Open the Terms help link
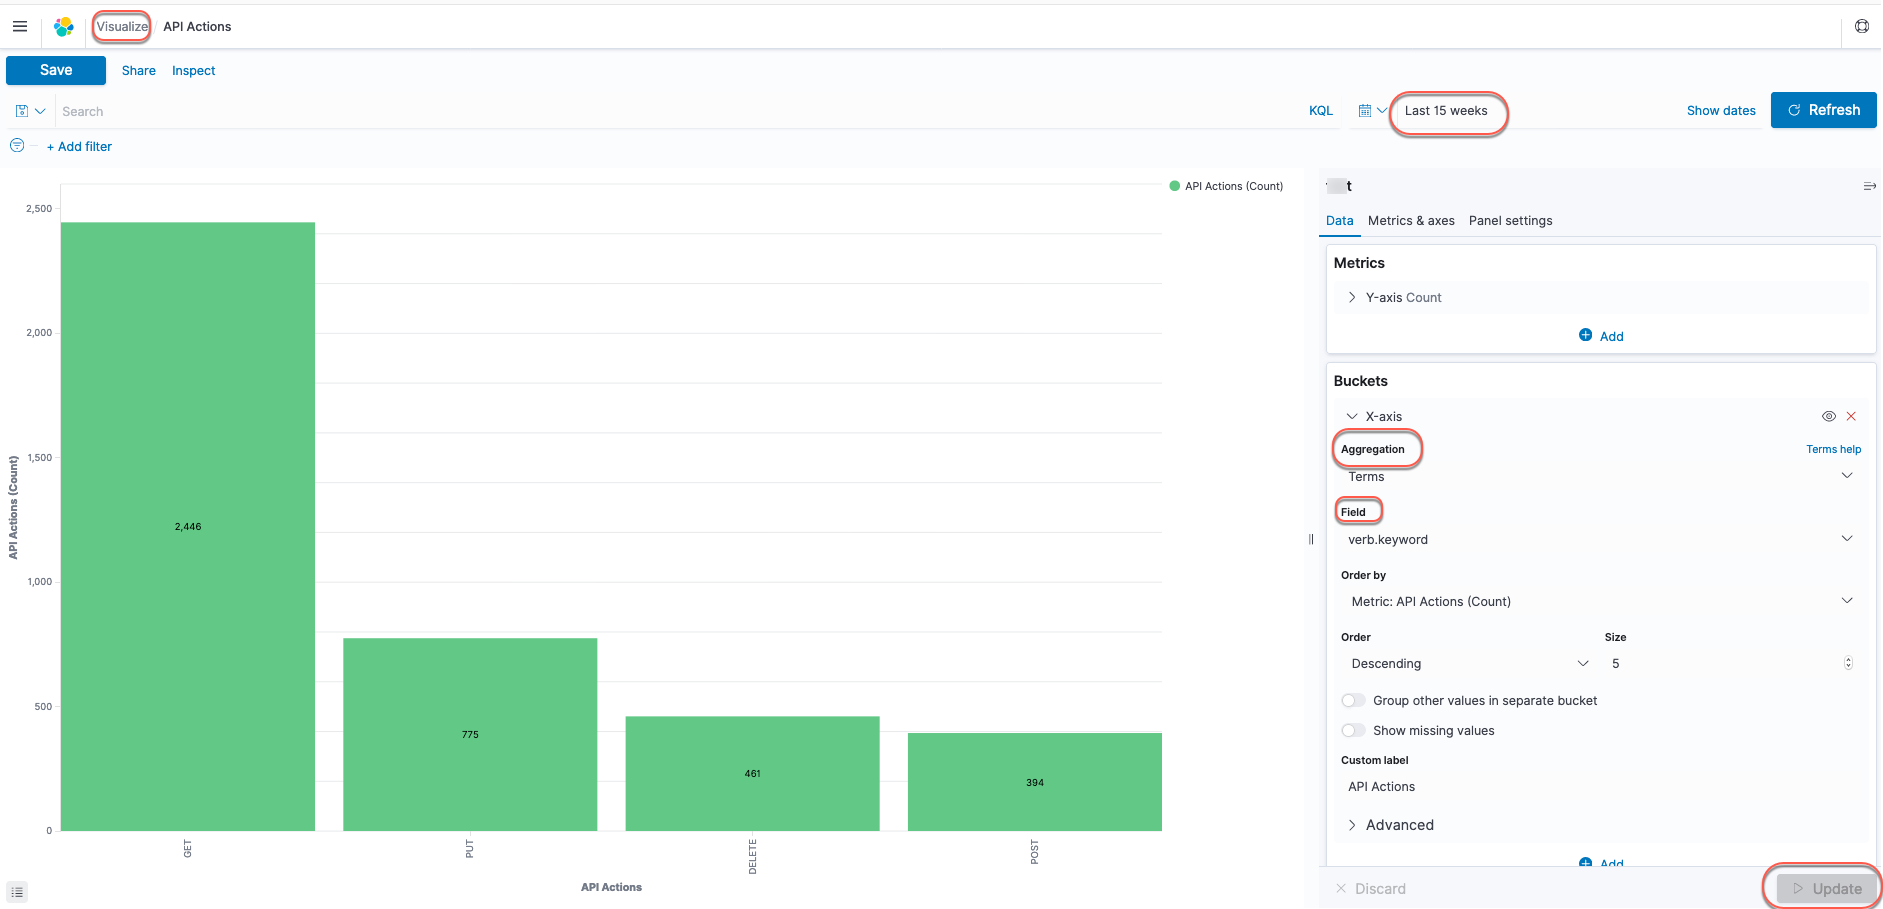The image size is (1883, 909). [x=1833, y=449]
